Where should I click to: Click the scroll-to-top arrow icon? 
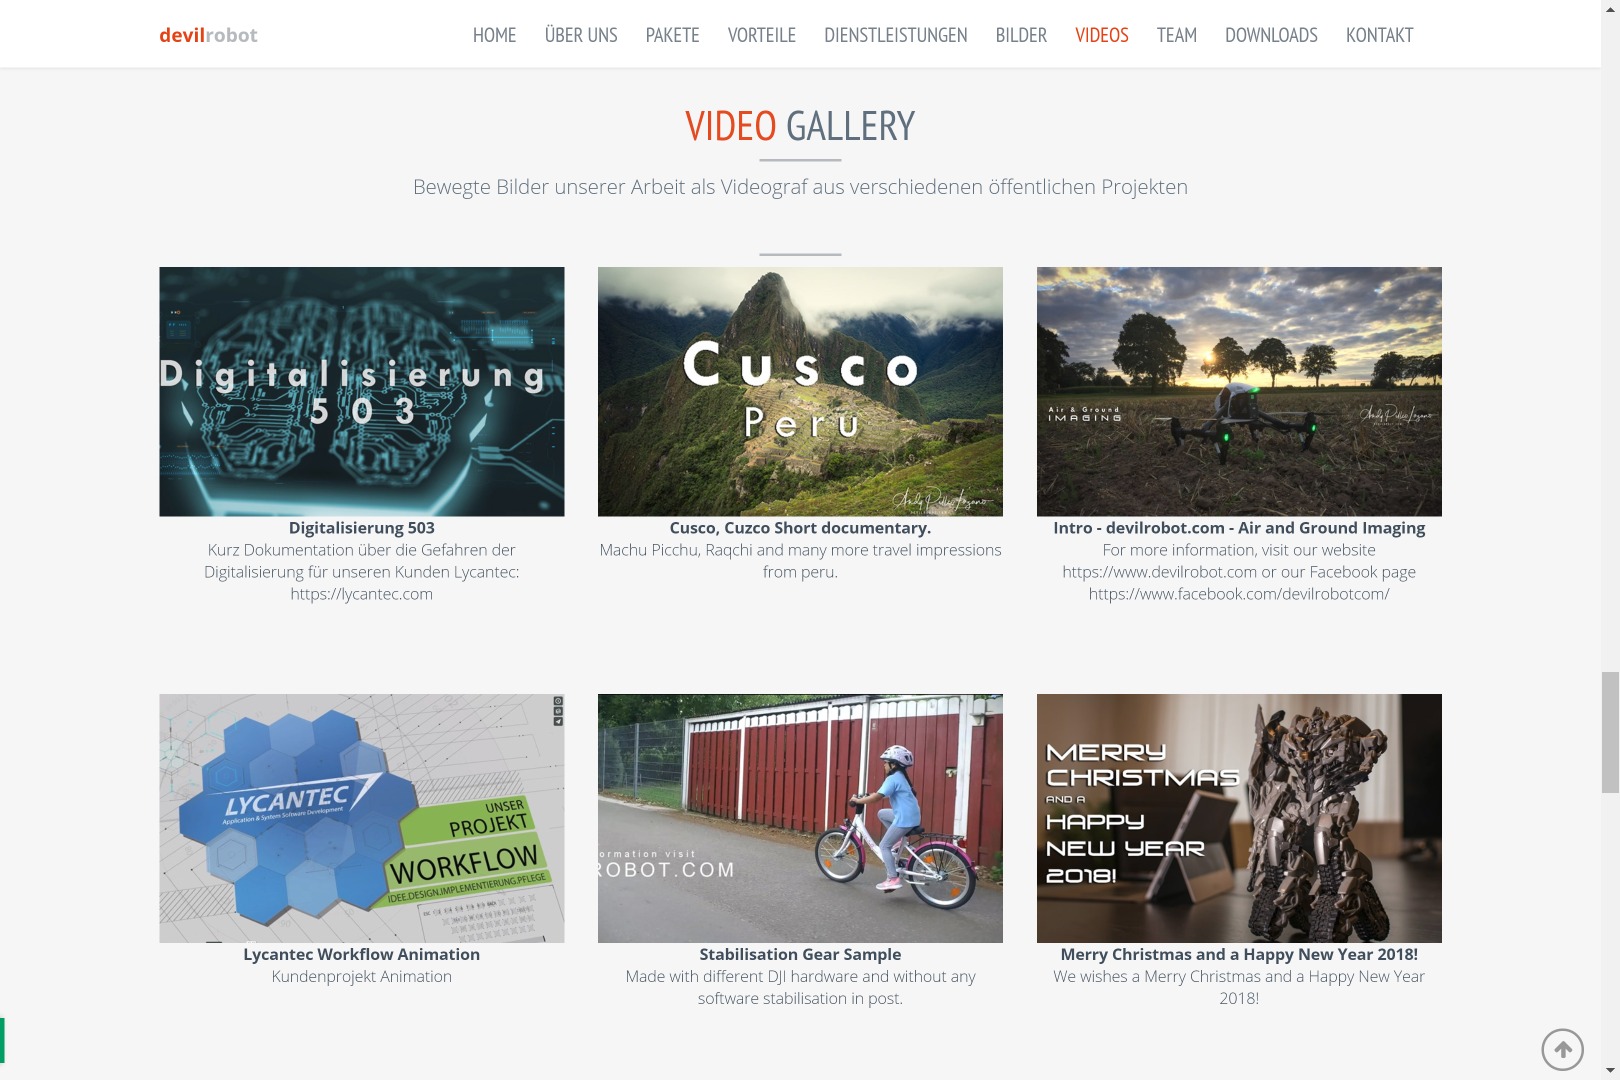(x=1562, y=1050)
